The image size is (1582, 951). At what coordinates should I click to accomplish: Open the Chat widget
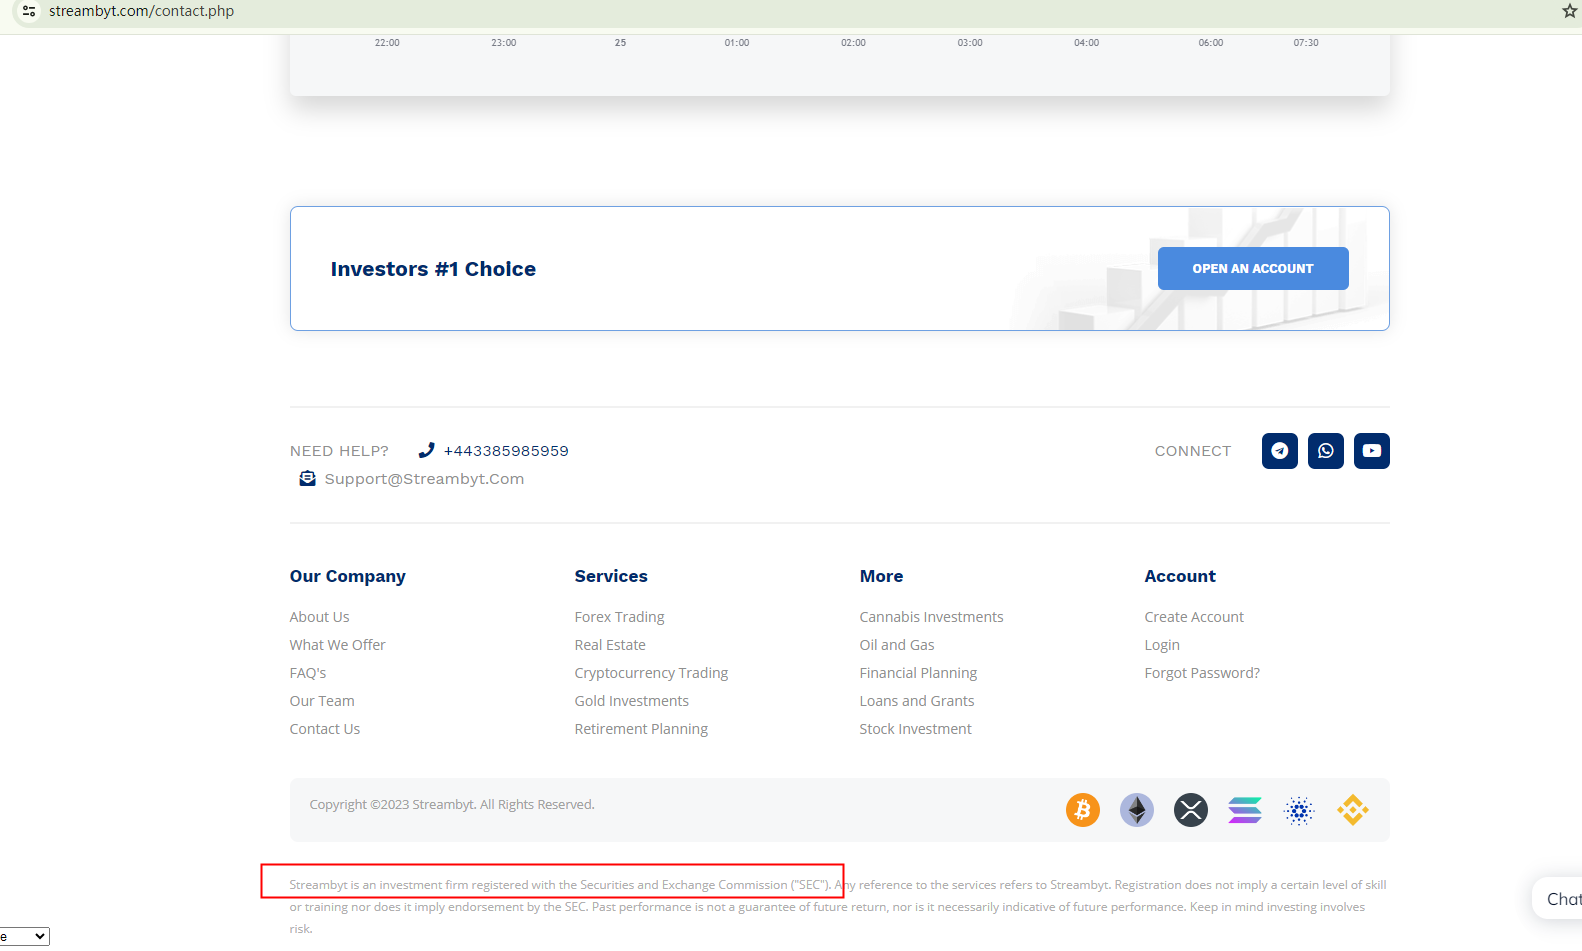click(x=1558, y=899)
